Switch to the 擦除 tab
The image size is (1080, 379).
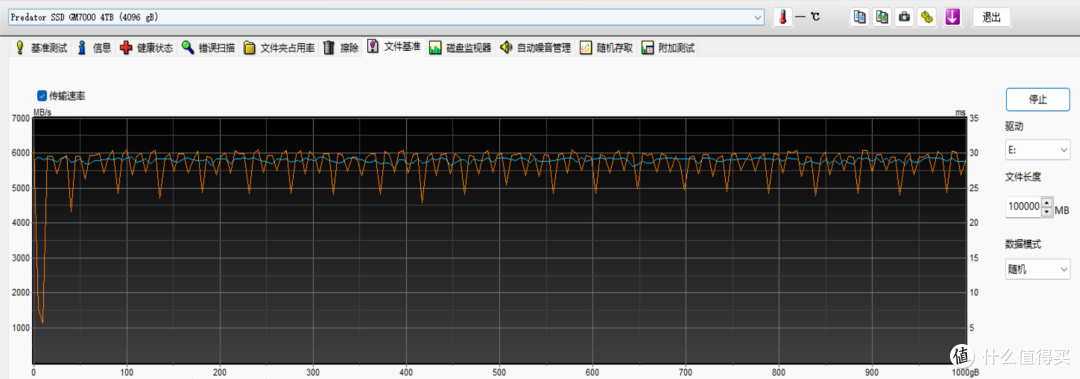click(341, 48)
